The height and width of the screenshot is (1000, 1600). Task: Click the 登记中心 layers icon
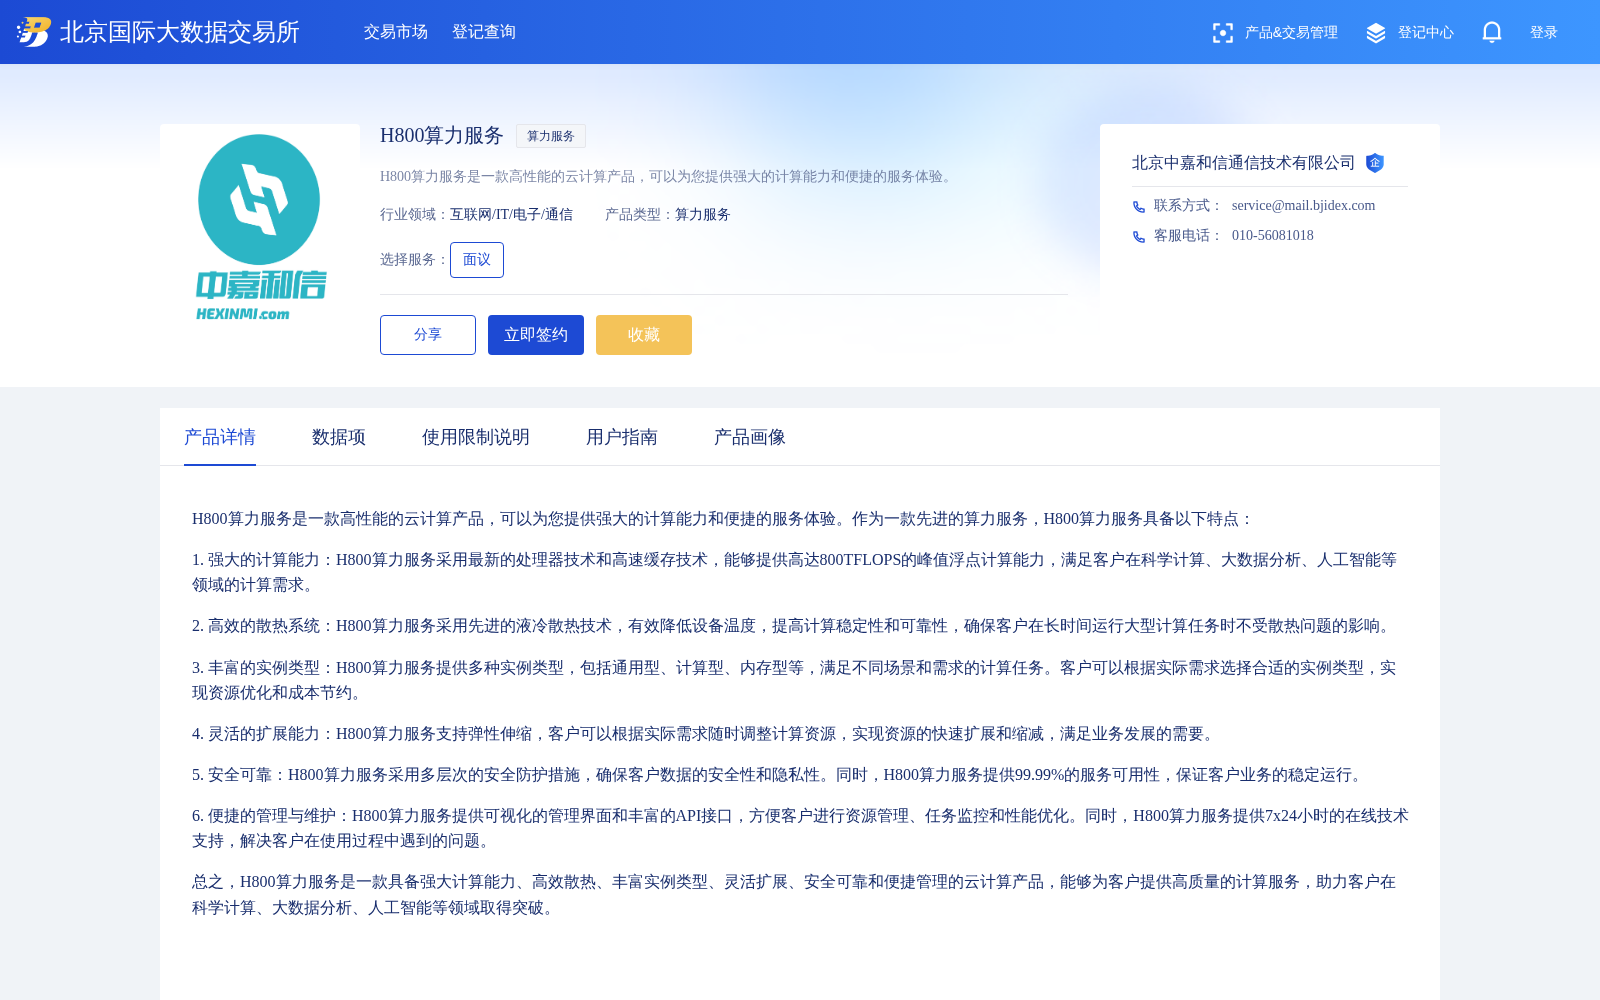(x=1376, y=33)
